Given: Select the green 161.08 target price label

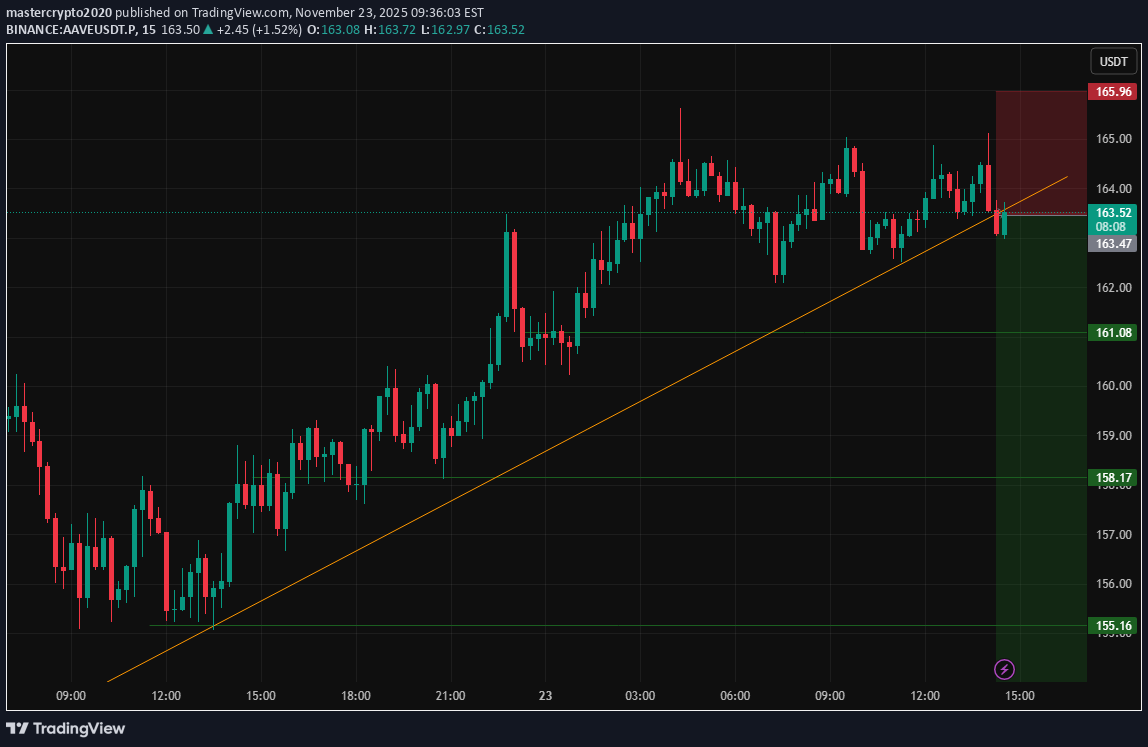Looking at the screenshot, I should click(1113, 333).
